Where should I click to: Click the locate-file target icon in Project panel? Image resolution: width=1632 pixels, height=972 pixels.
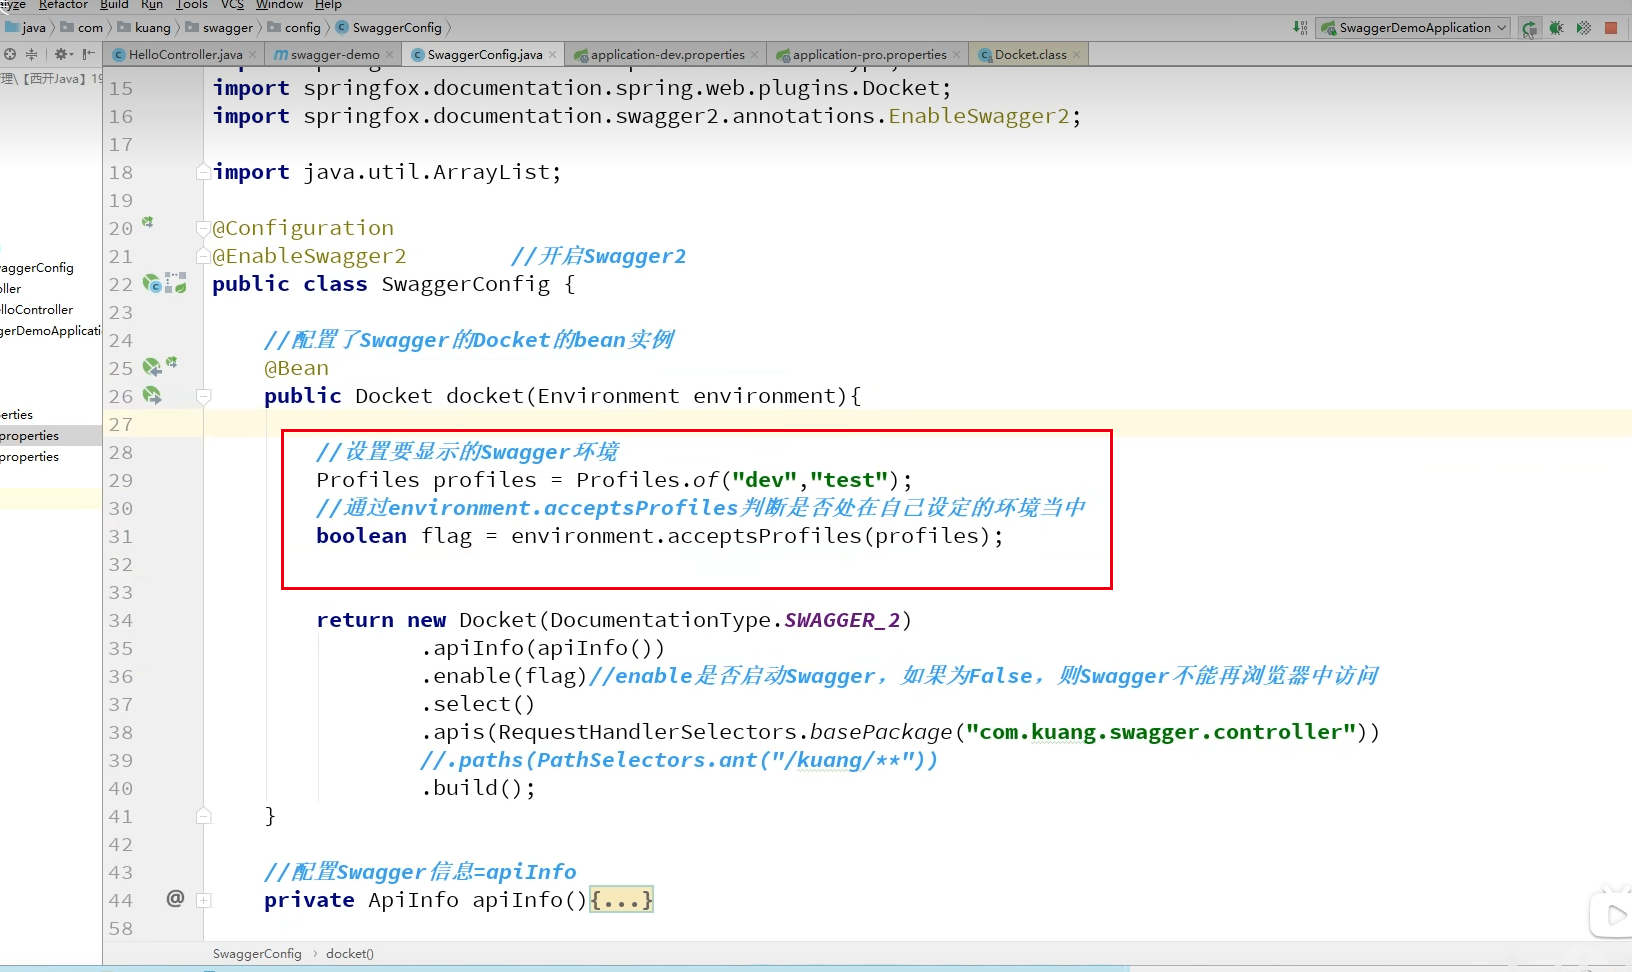coord(10,54)
